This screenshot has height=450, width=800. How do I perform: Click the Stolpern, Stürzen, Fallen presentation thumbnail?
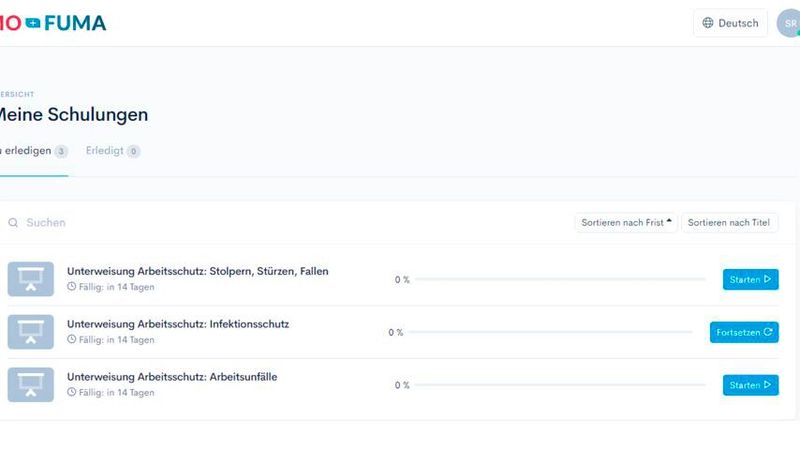[x=30, y=279]
